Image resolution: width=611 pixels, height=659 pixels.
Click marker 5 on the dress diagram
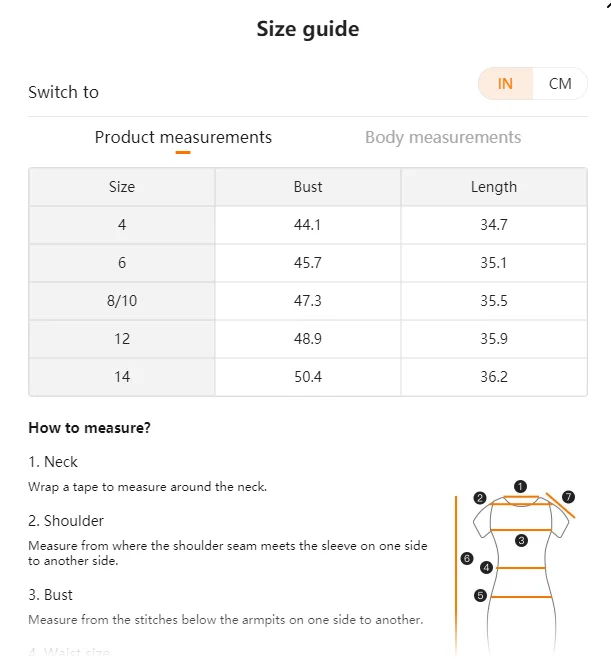[x=480, y=596]
